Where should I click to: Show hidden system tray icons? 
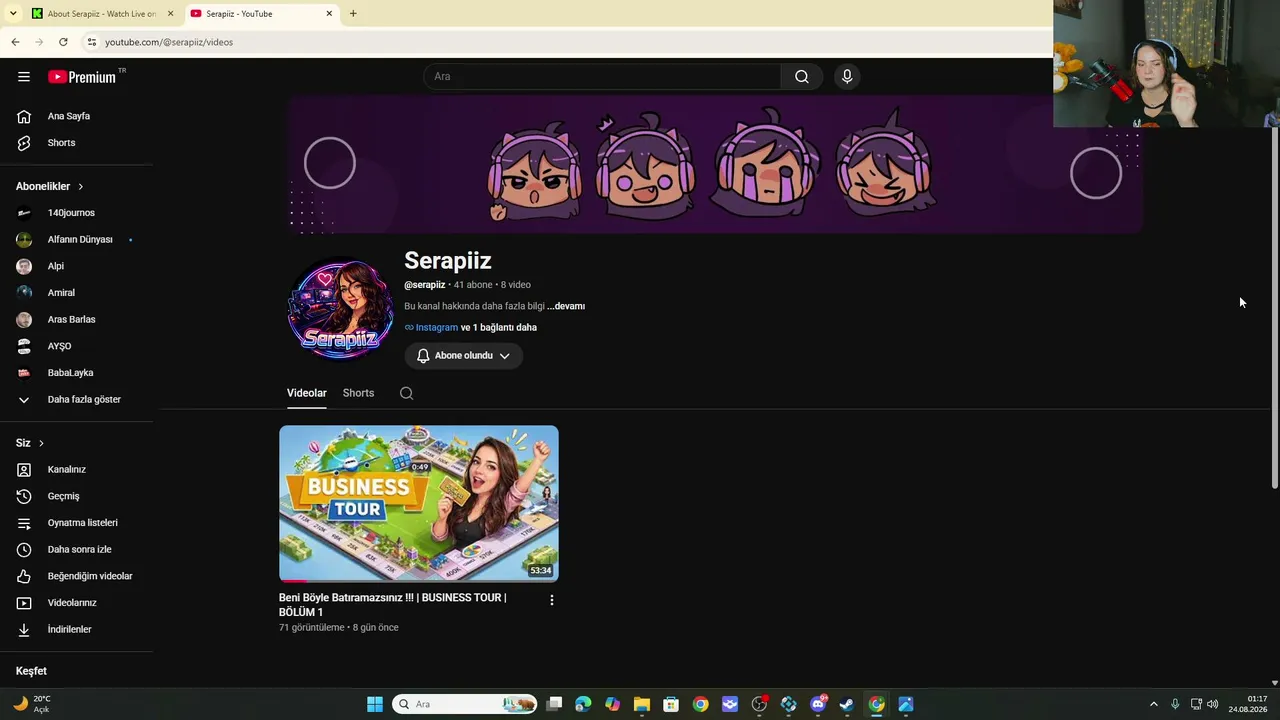click(x=1153, y=704)
